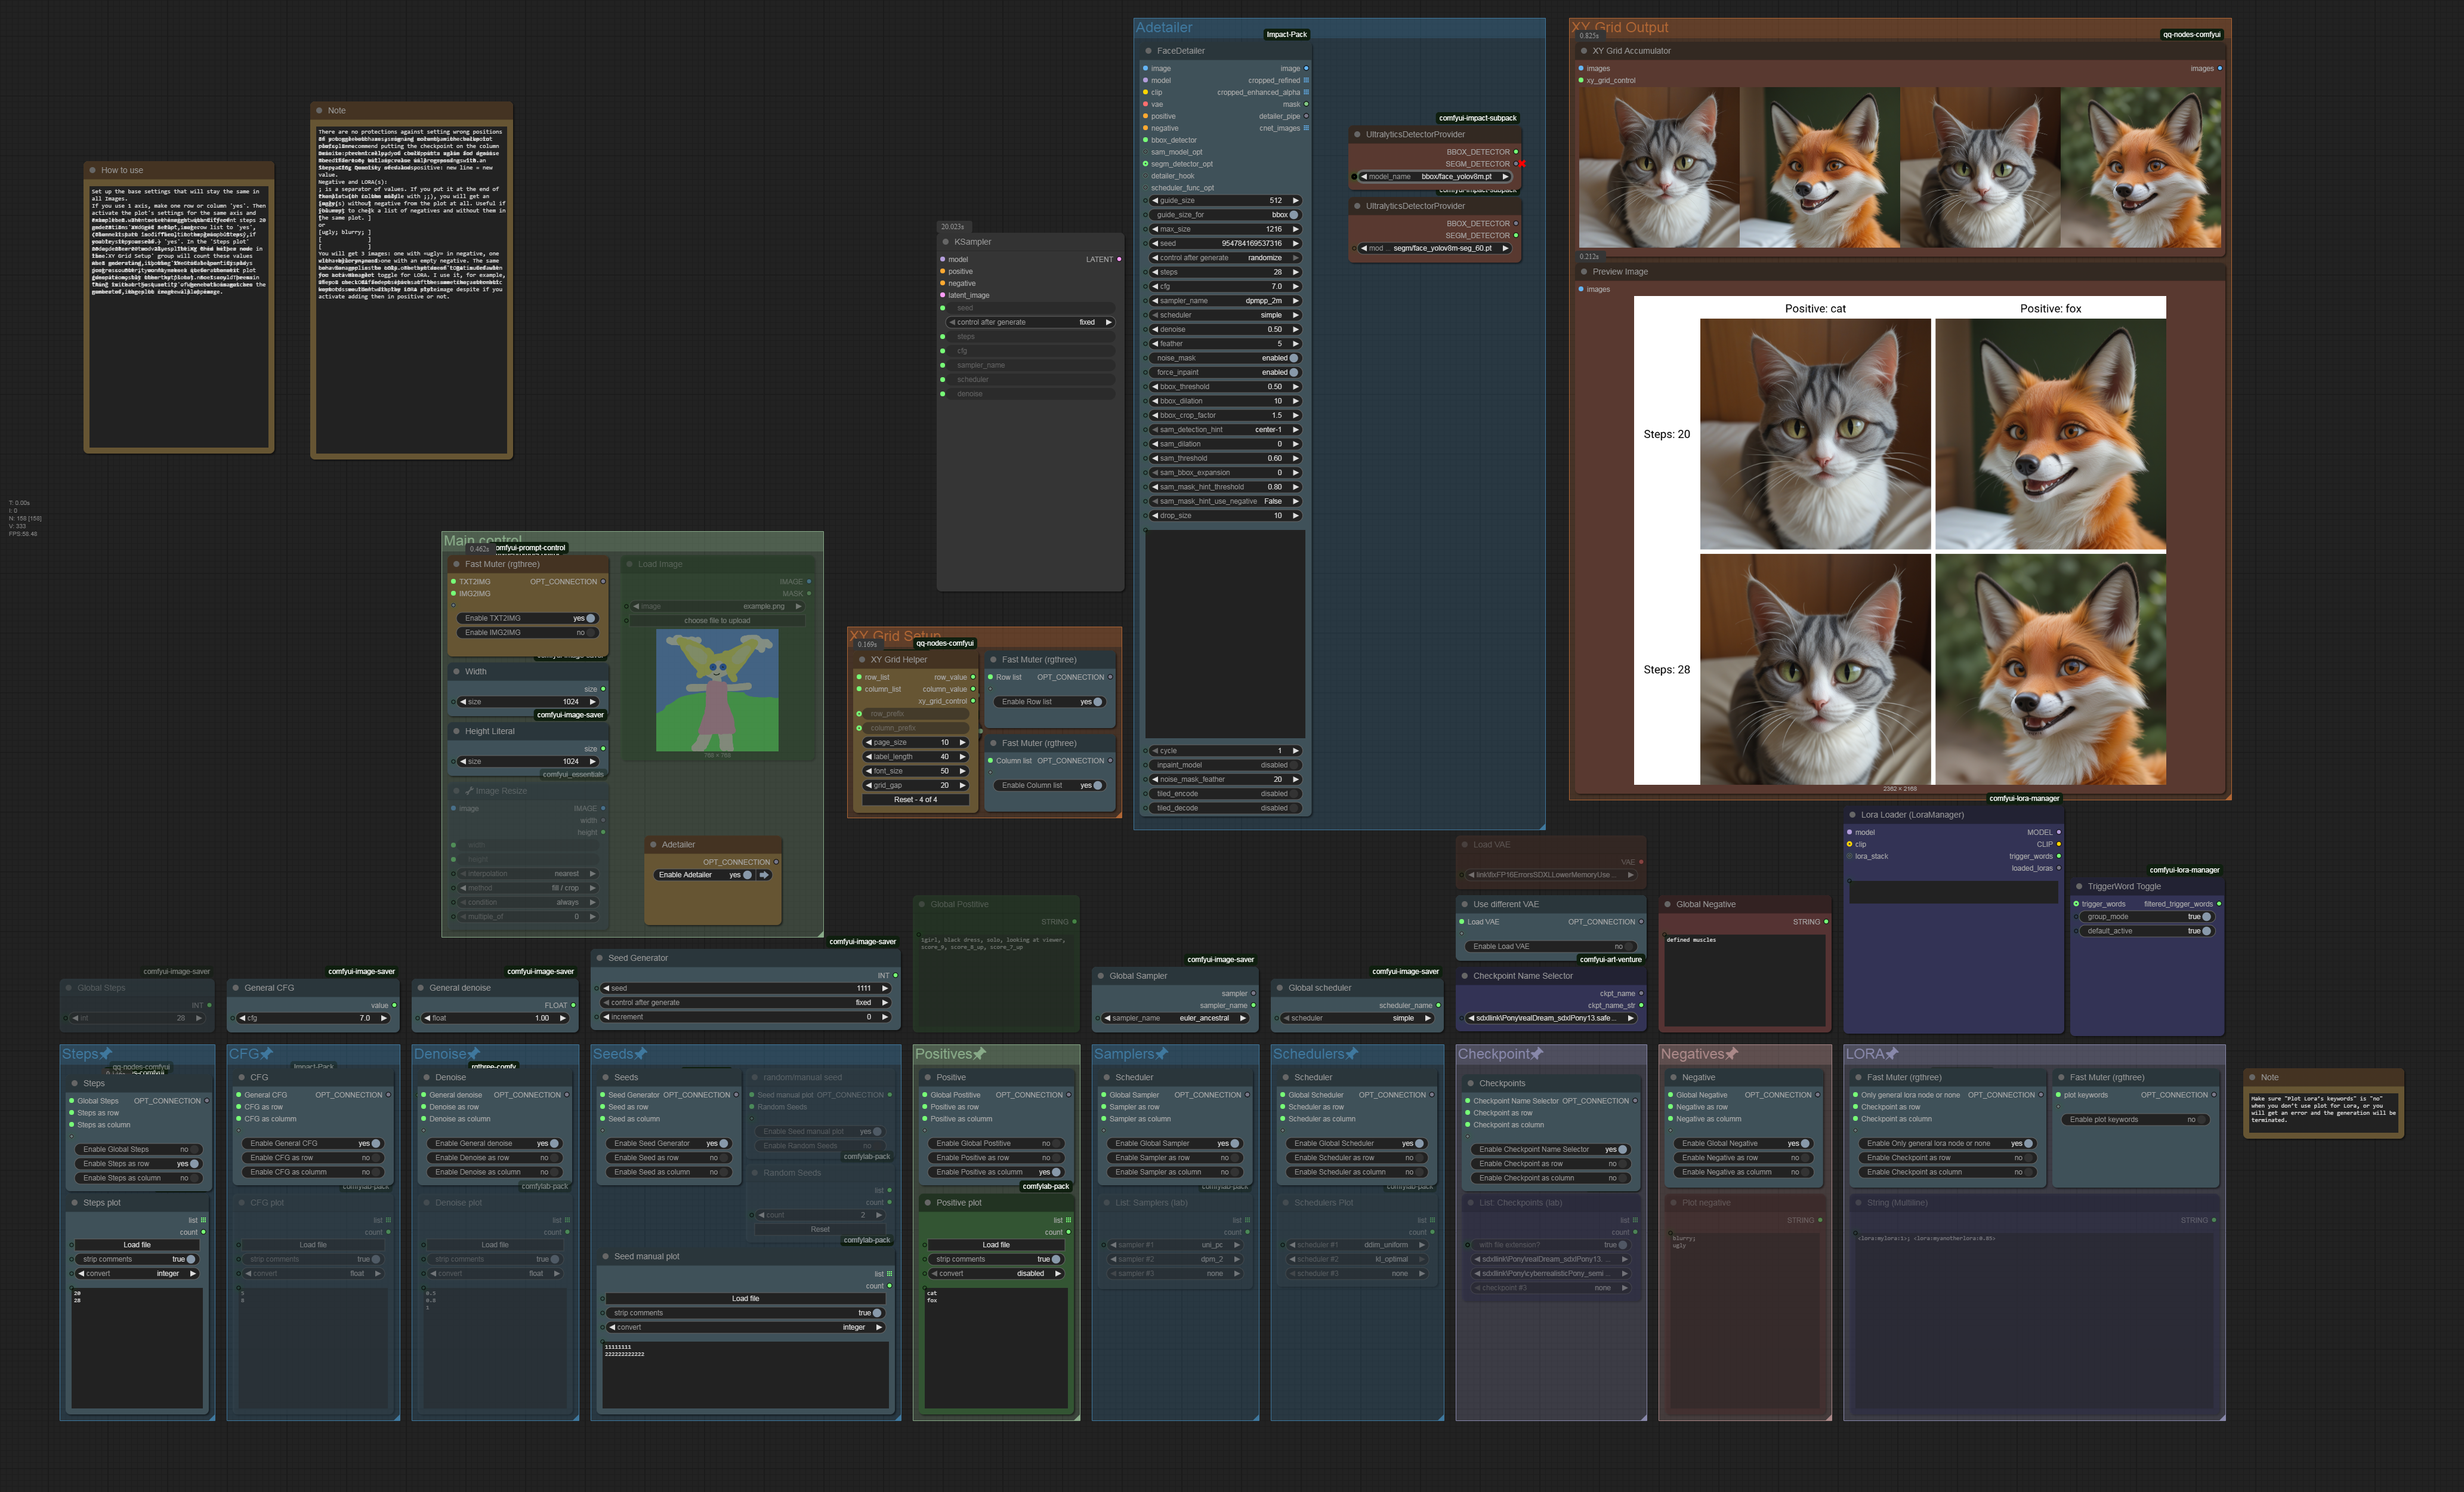Click the qq-nodes-comfyui badge on XY Grid Accumulator
Viewport: 2464px width, 1492px height.
[x=2191, y=35]
